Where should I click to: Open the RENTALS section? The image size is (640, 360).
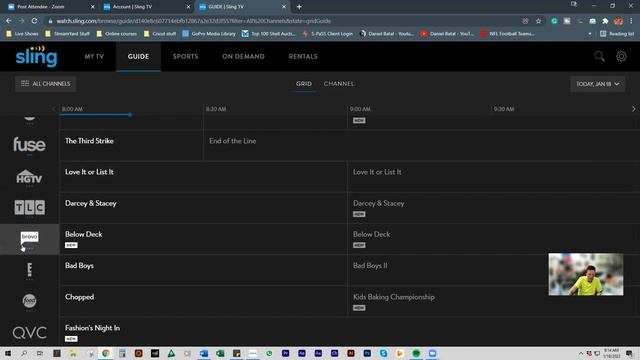coord(303,56)
